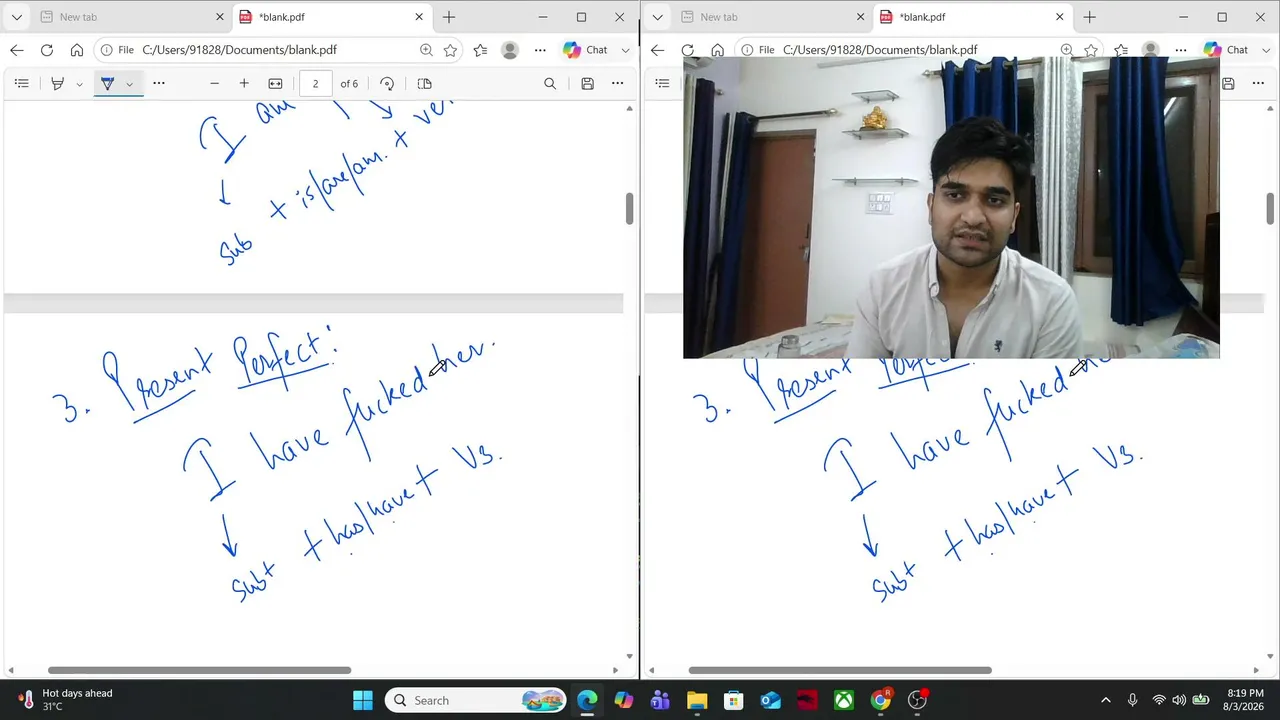Open Favorites list in left Edge window

[x=481, y=50]
